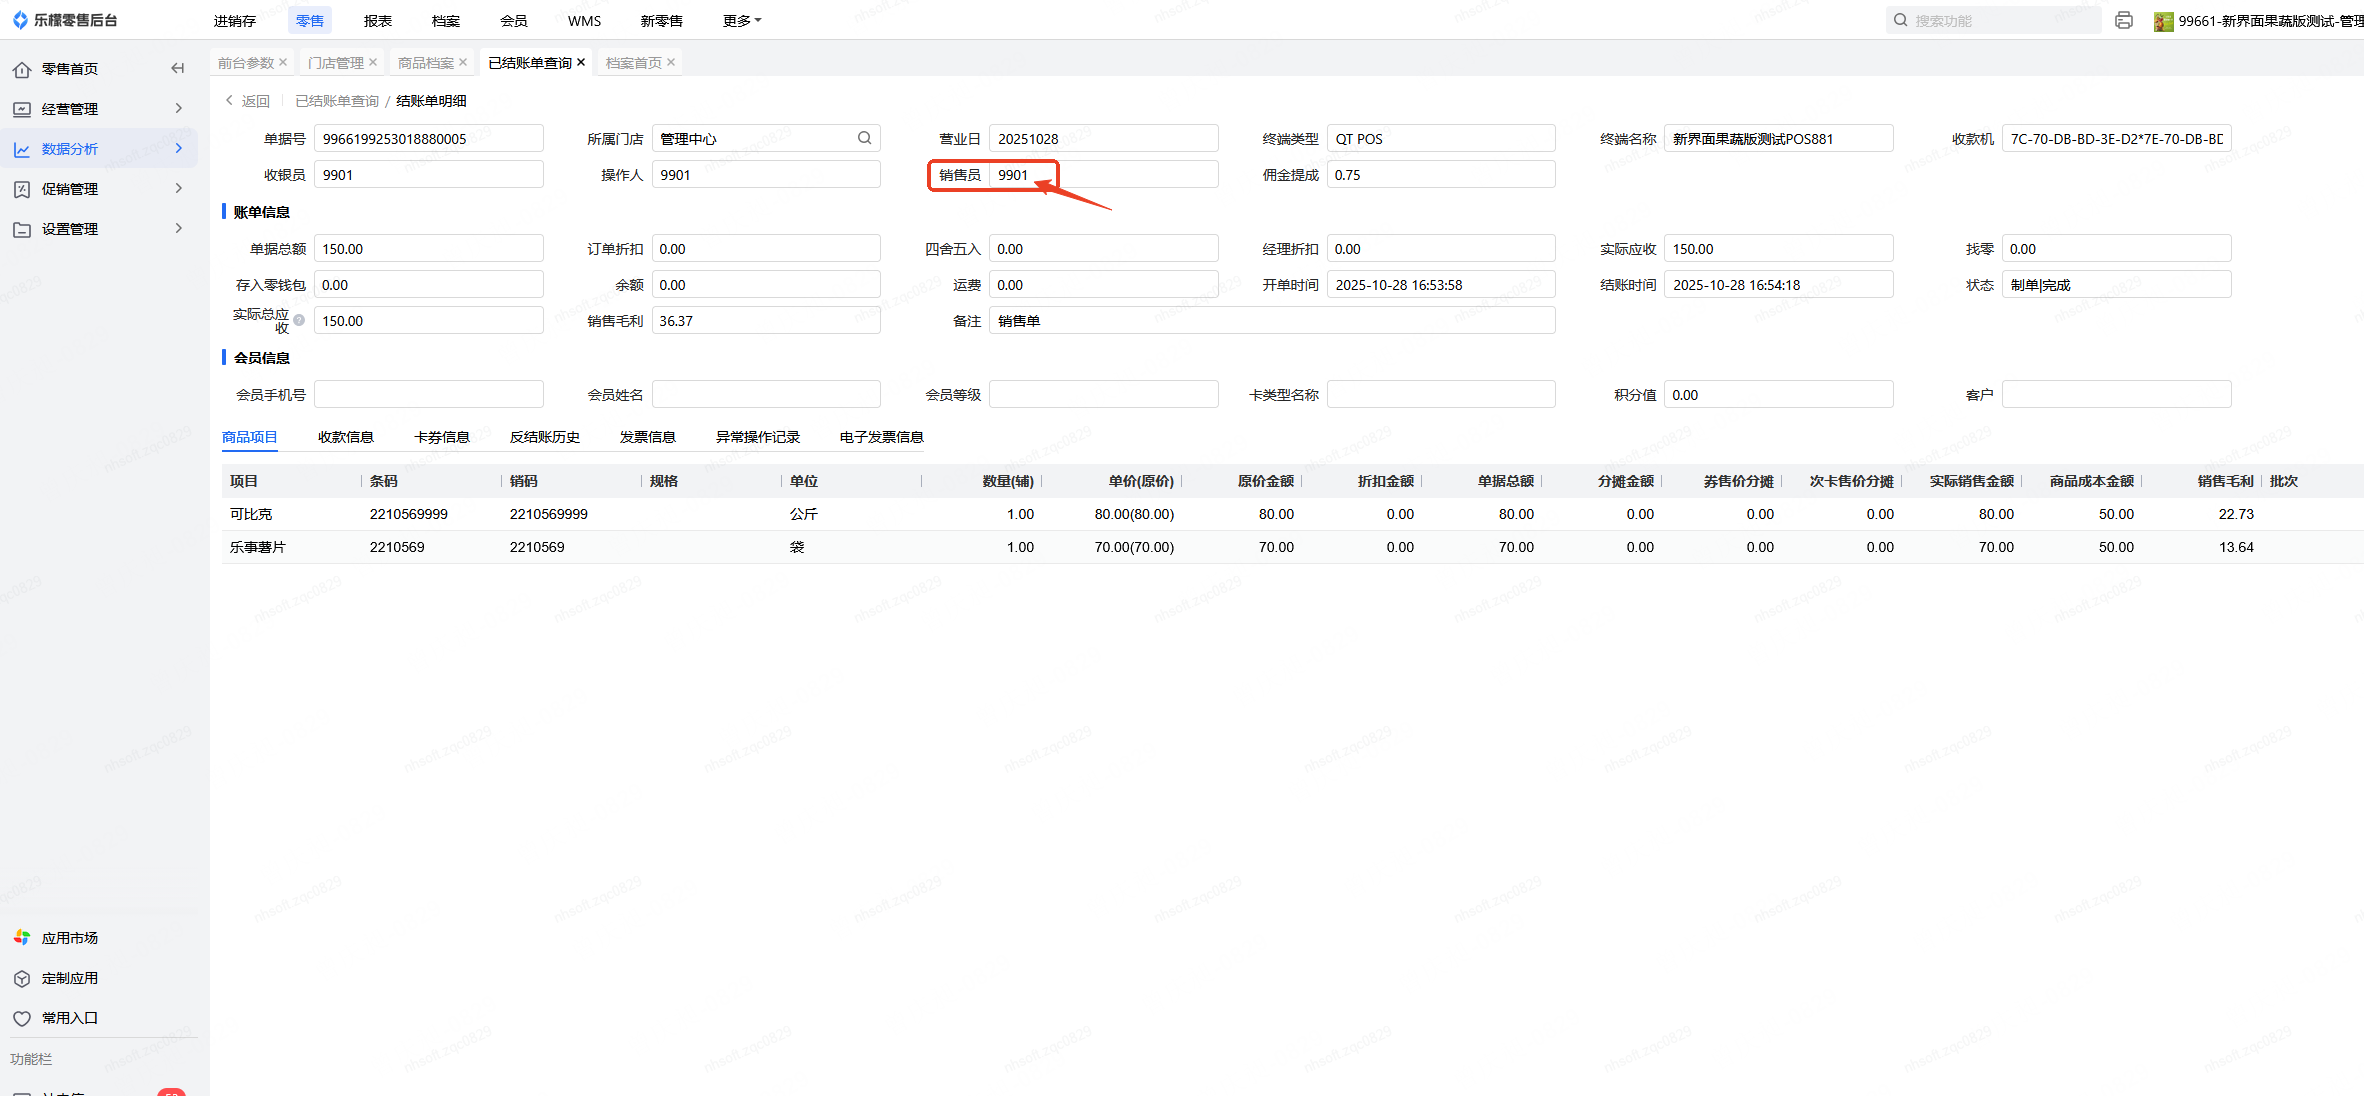Screen dimensions: 2364x1096
Task: Close the 商品档案 tab
Action: coord(463,62)
